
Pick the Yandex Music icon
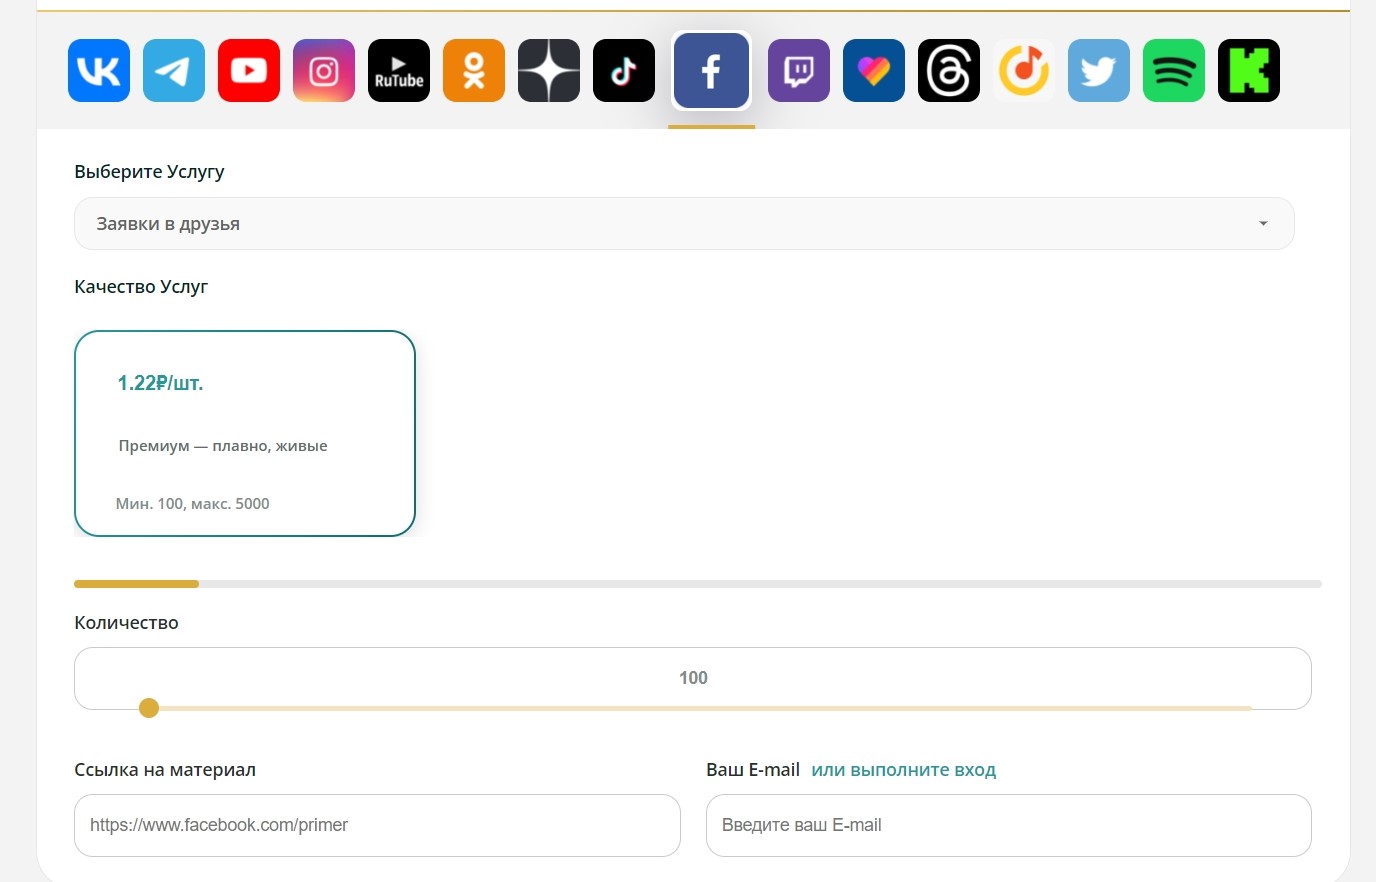pyautogui.click(x=1024, y=71)
